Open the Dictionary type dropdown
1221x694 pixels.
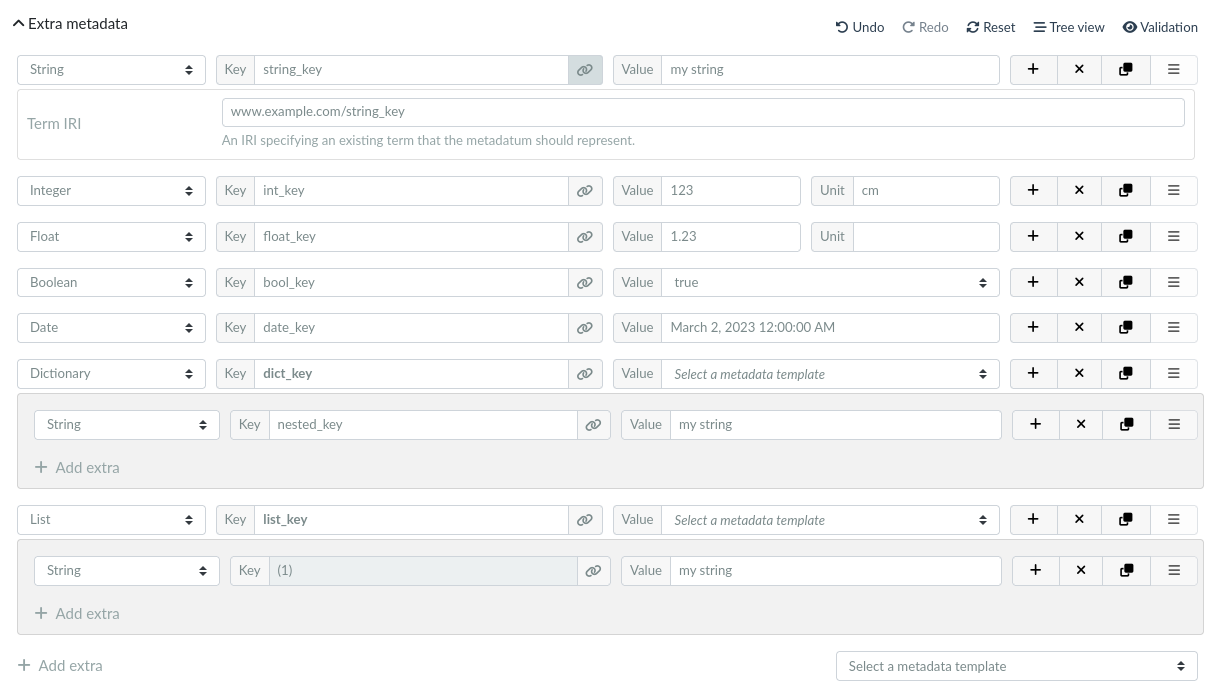[x=111, y=373]
